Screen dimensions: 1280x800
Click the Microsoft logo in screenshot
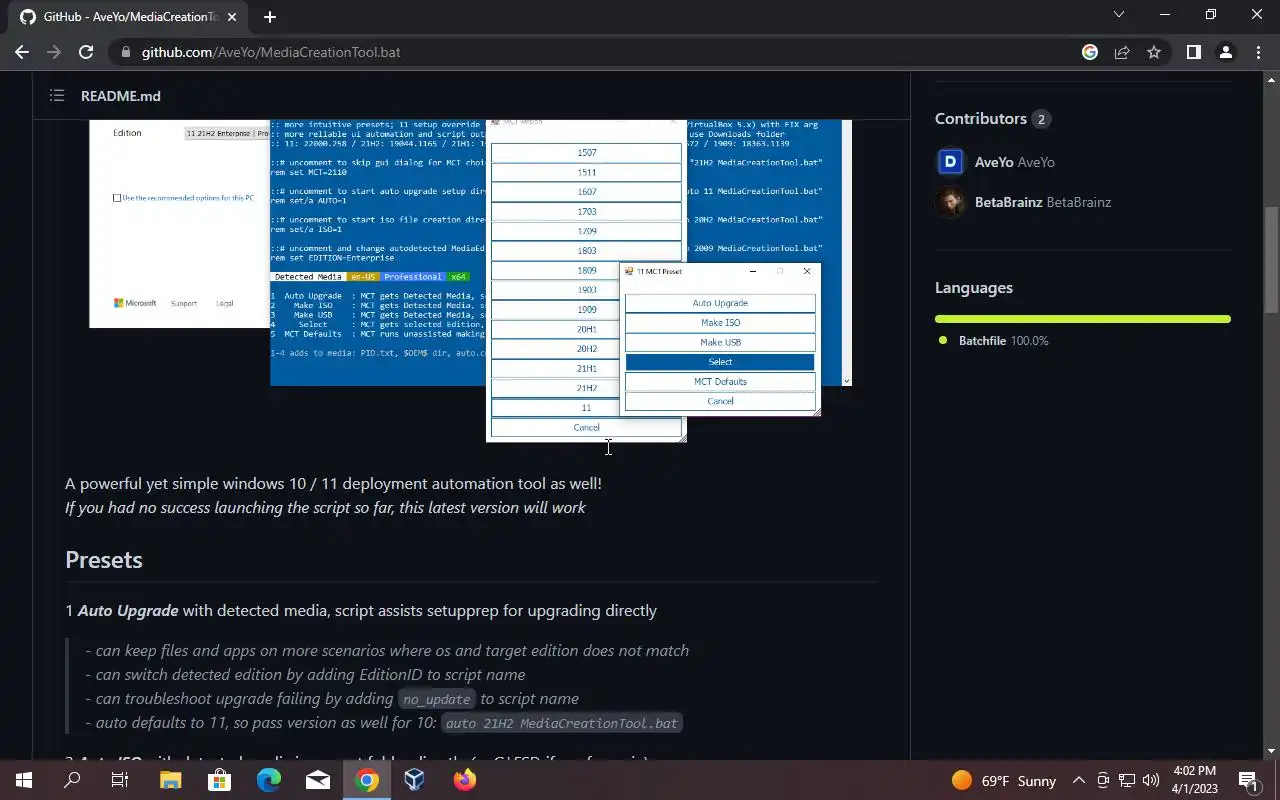click(135, 303)
